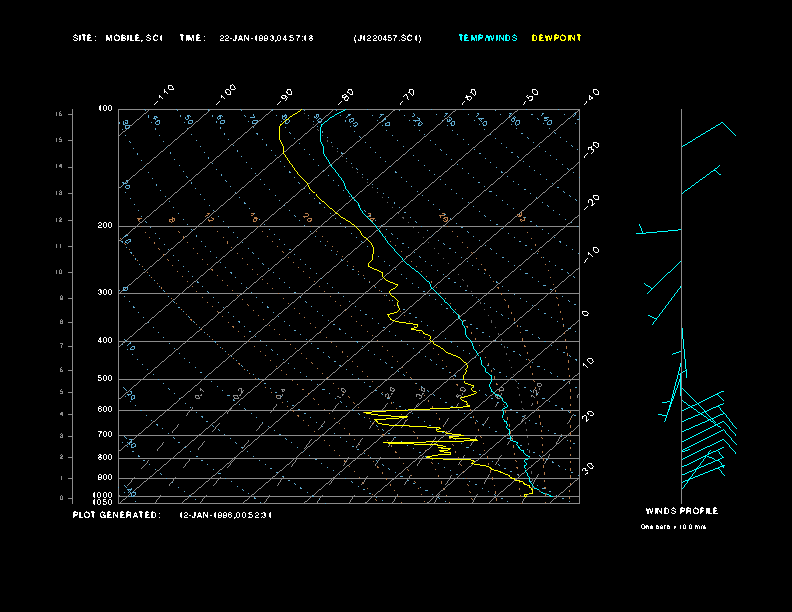
Task: Click the TEMP/WINDS legend label
Action: tap(487, 38)
